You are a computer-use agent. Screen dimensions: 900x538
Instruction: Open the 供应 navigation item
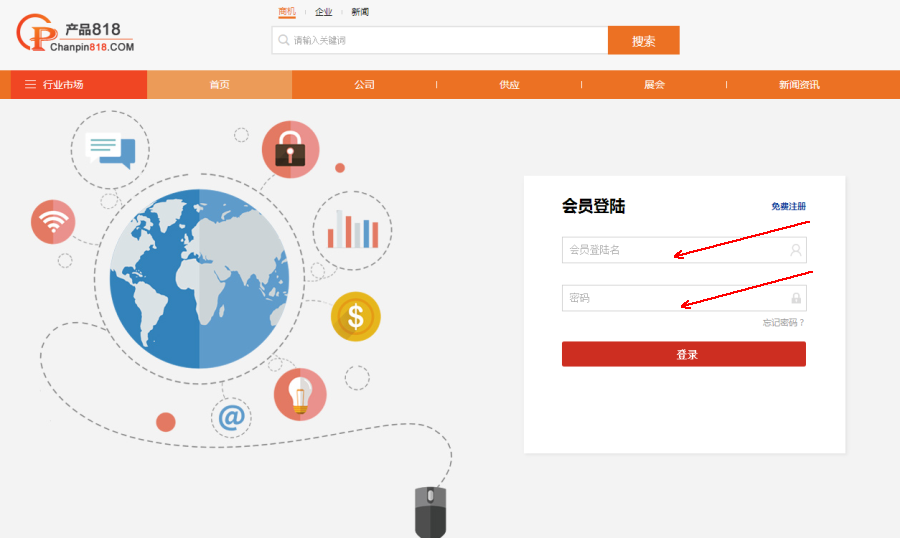509,85
